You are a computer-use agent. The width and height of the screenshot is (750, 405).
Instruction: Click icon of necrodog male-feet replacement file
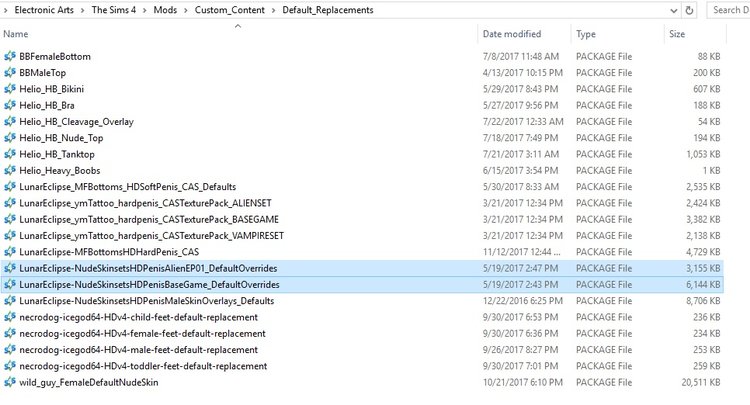[10, 350]
